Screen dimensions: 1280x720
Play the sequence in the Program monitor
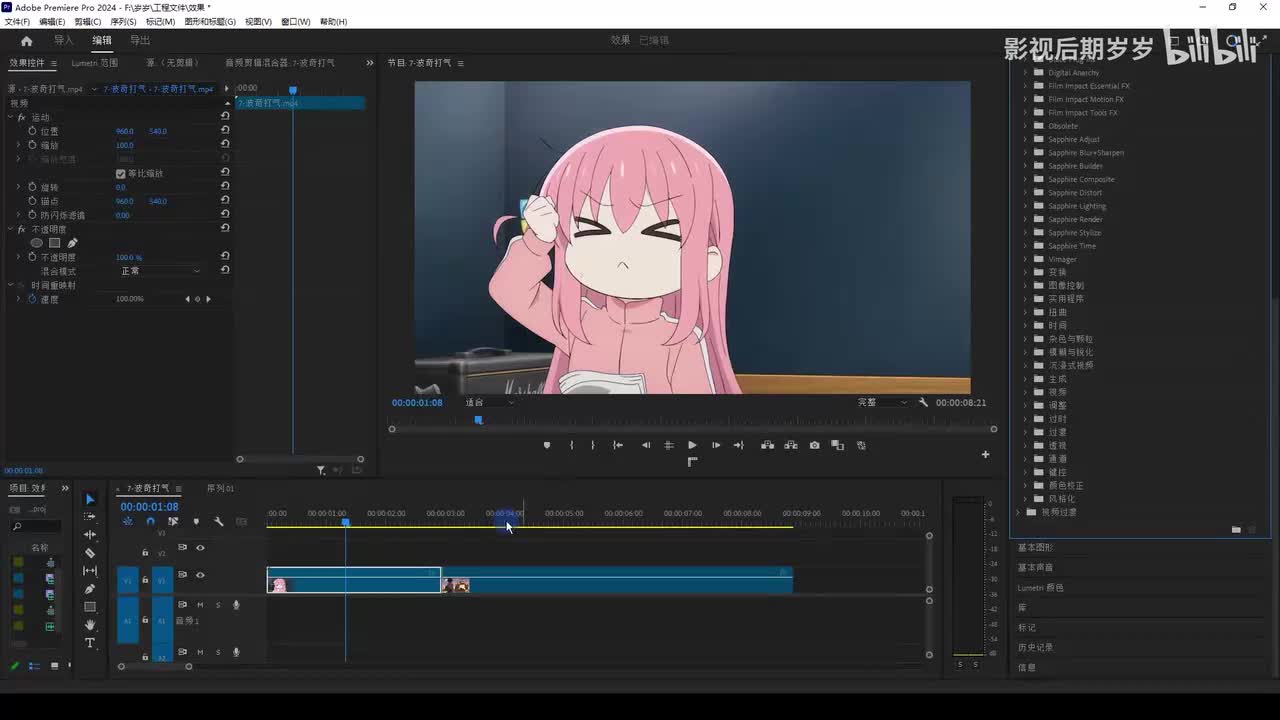692,445
